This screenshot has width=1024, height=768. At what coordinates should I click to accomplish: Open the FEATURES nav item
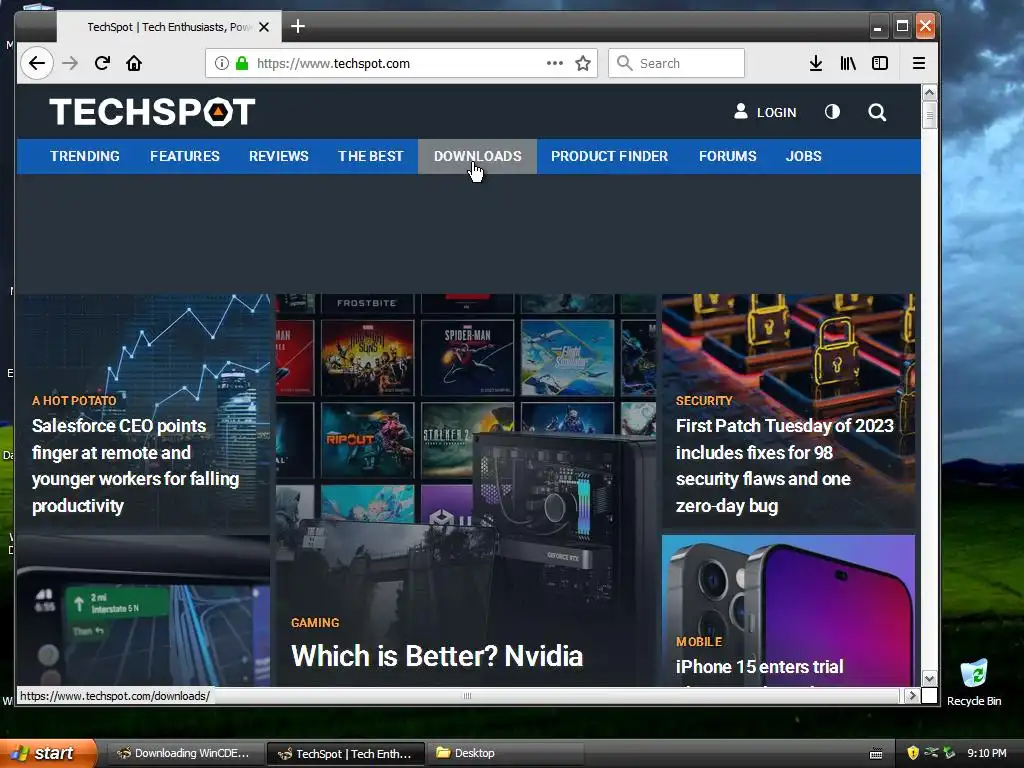point(185,156)
